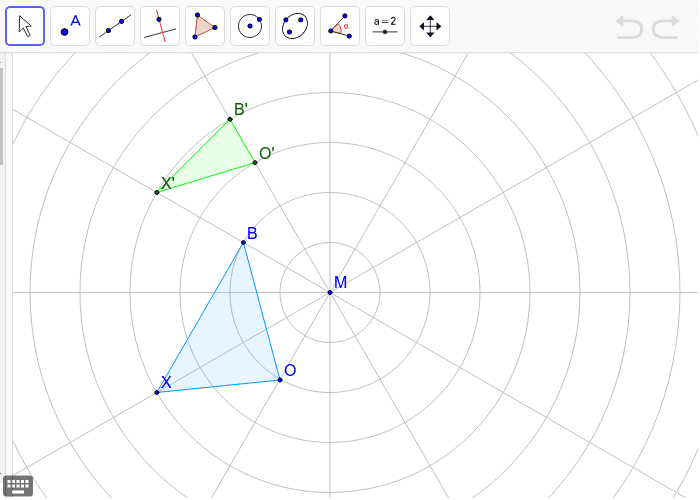
Task: Click point X of blue triangle
Action: click(x=157, y=392)
